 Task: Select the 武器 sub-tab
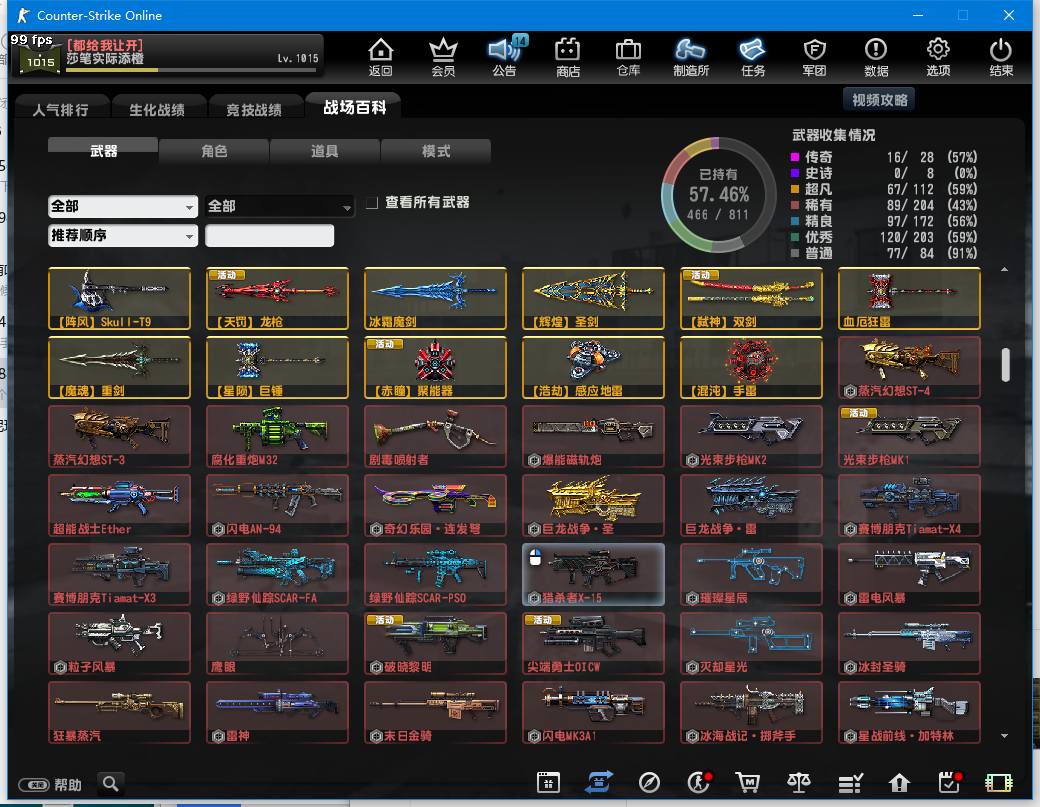pos(103,151)
